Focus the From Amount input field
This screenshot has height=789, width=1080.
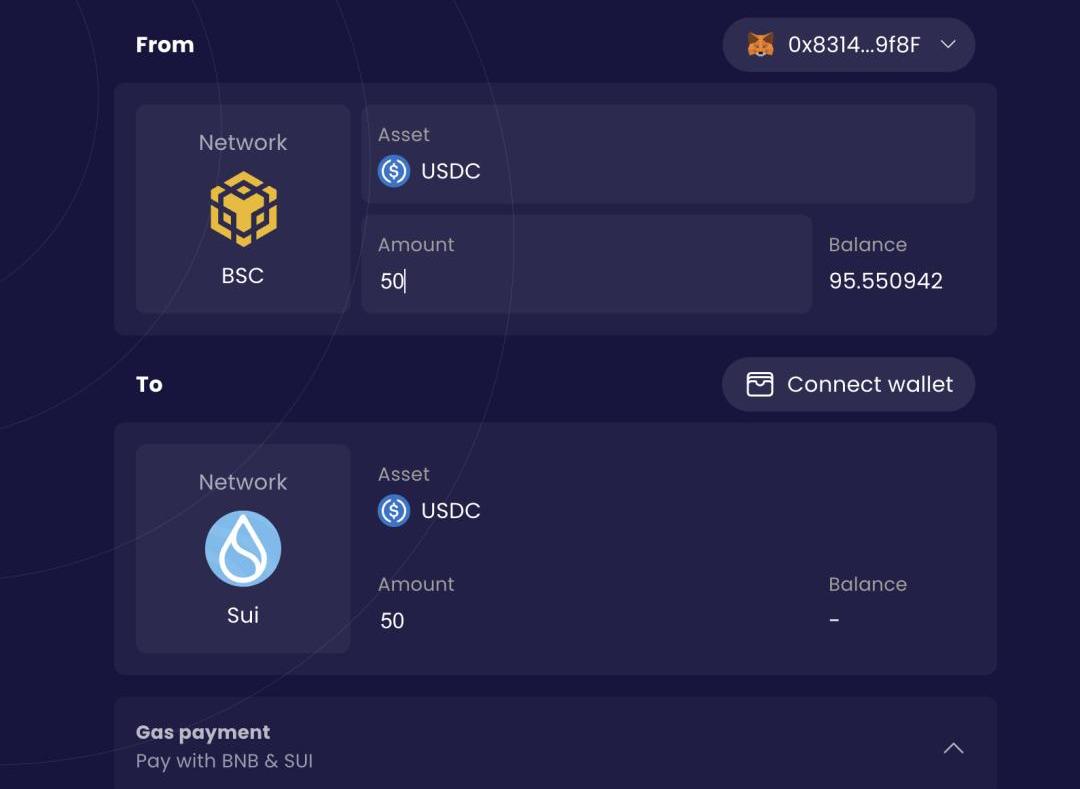tap(587, 264)
